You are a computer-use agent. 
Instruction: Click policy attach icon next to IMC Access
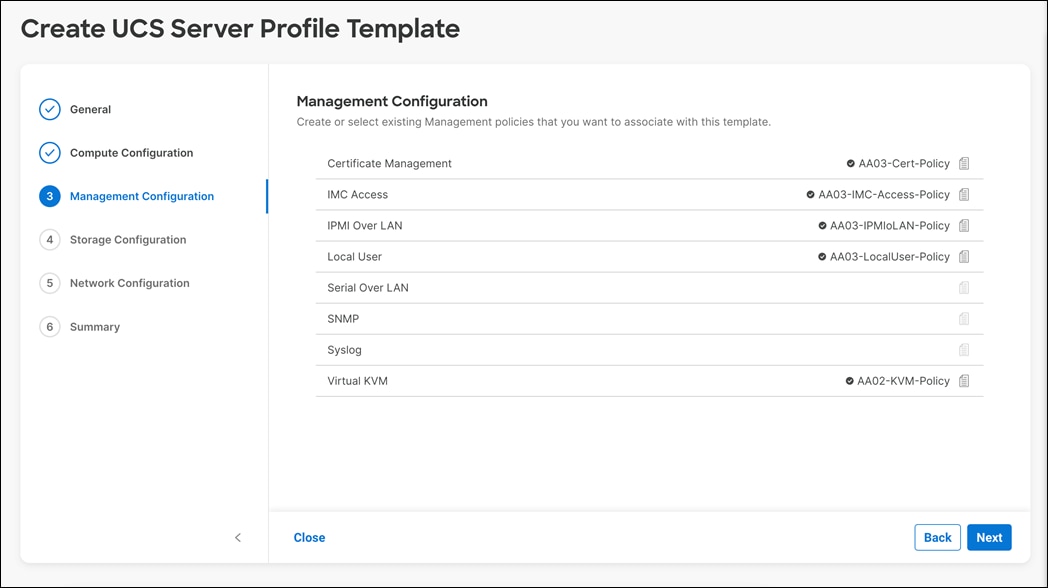(963, 194)
